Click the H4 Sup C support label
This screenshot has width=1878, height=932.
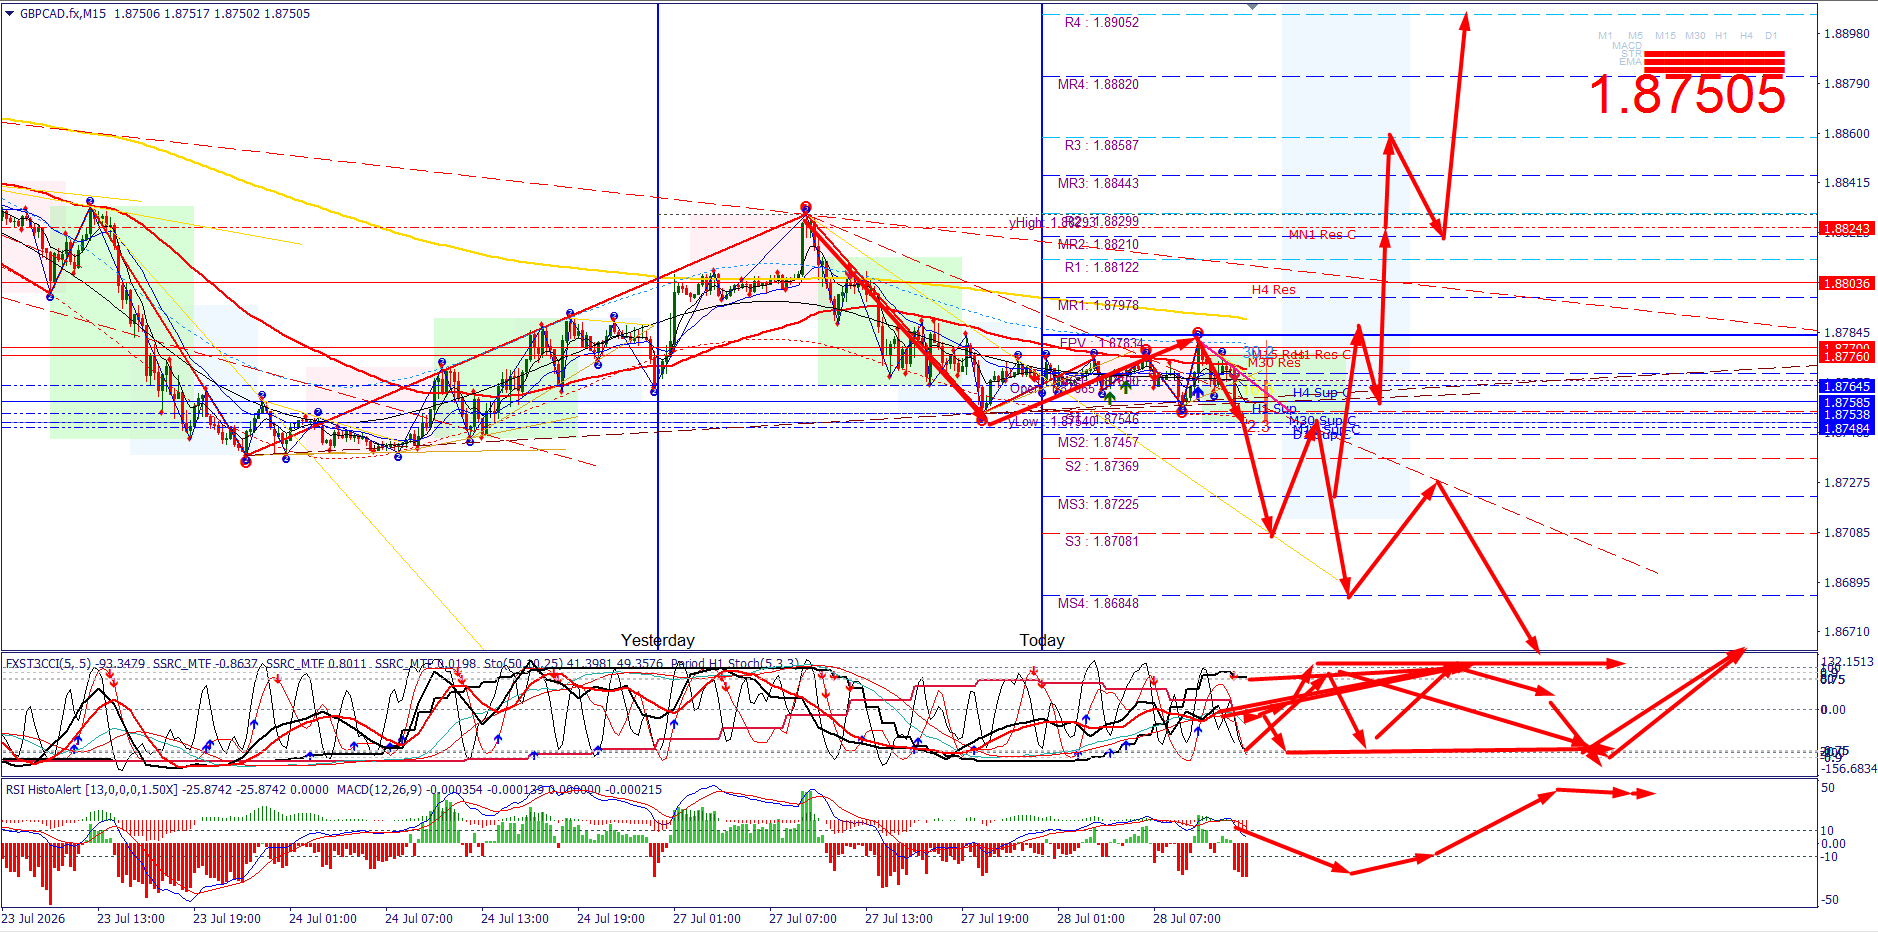1321,392
